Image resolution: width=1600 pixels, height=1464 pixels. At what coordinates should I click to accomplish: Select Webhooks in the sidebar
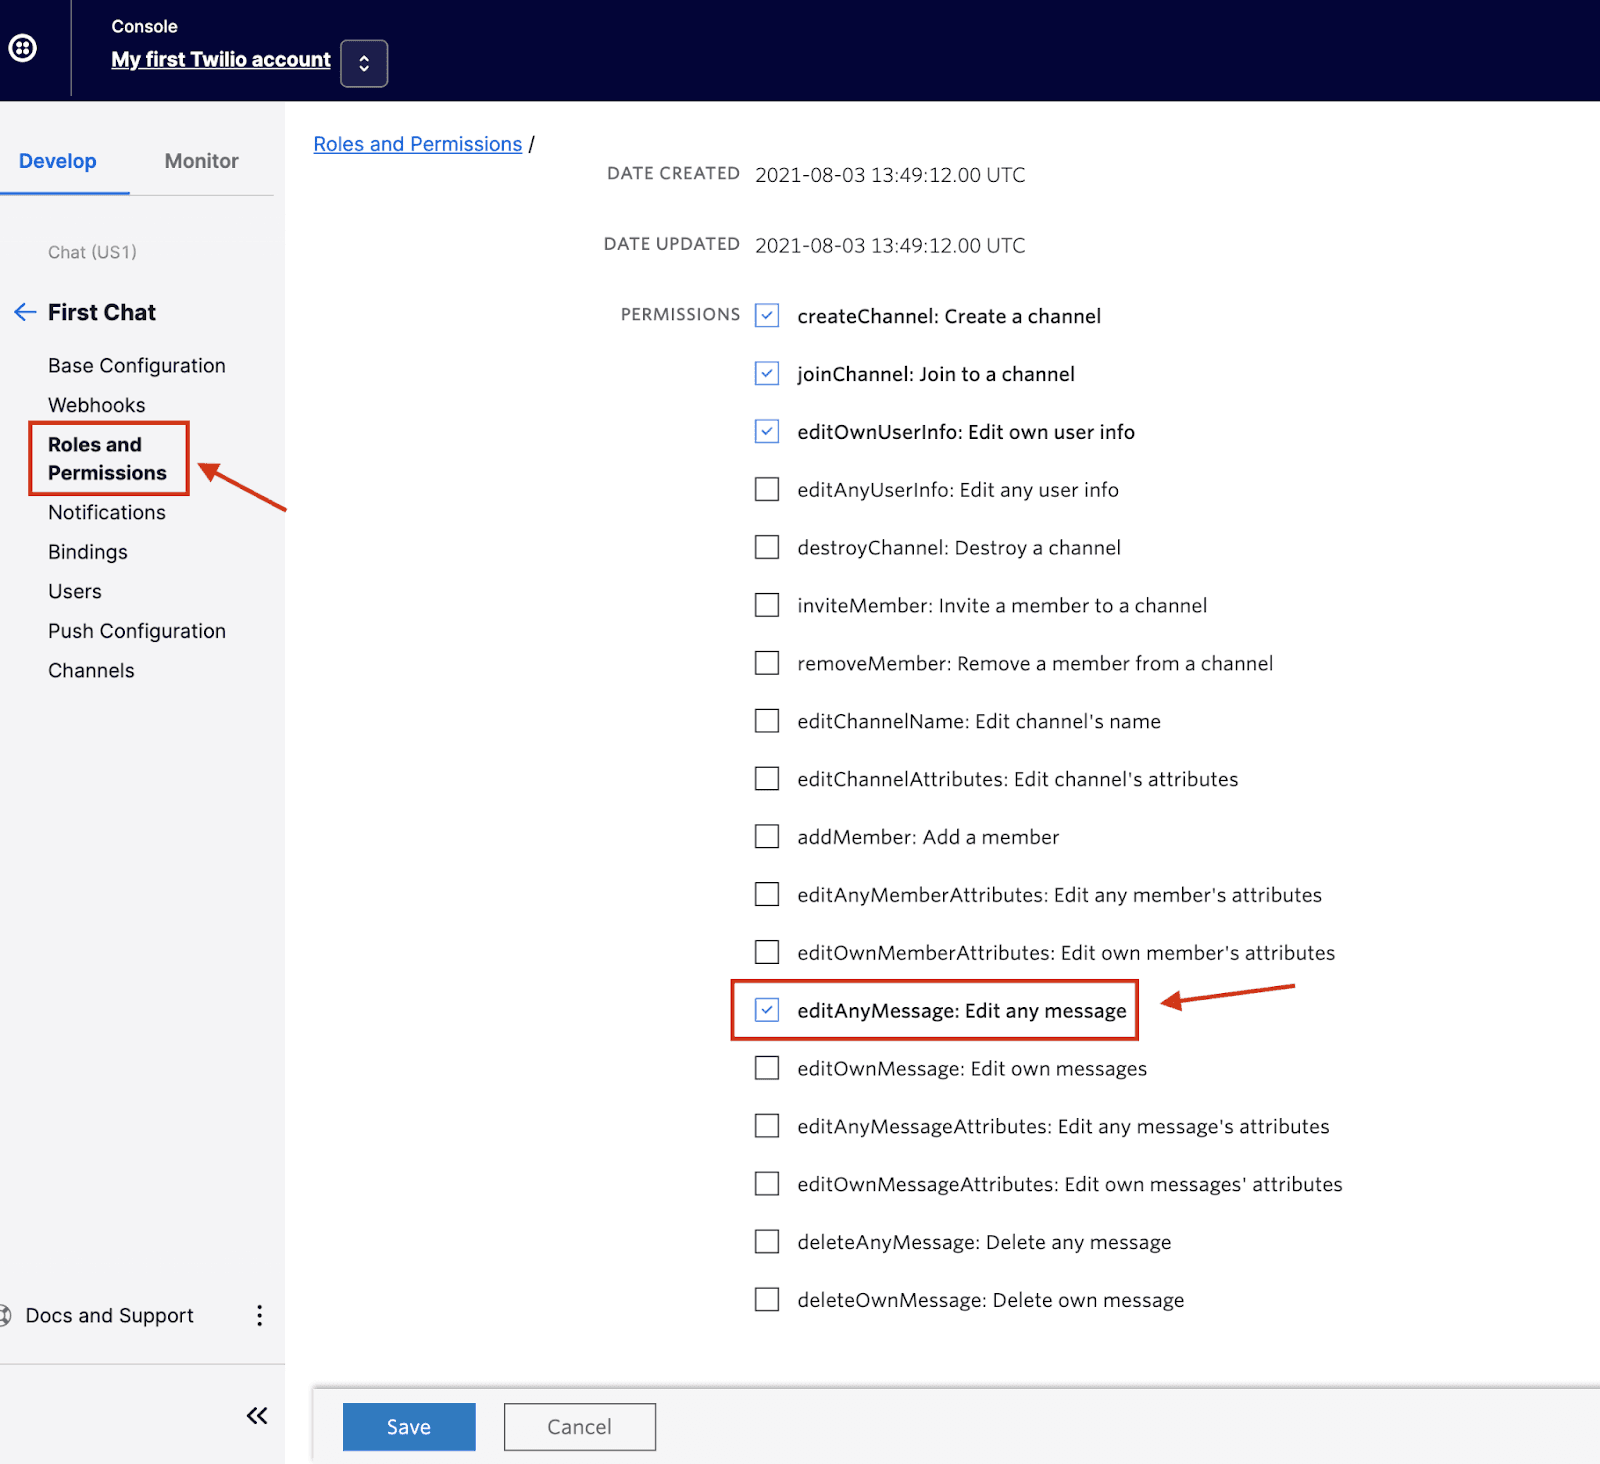point(96,405)
